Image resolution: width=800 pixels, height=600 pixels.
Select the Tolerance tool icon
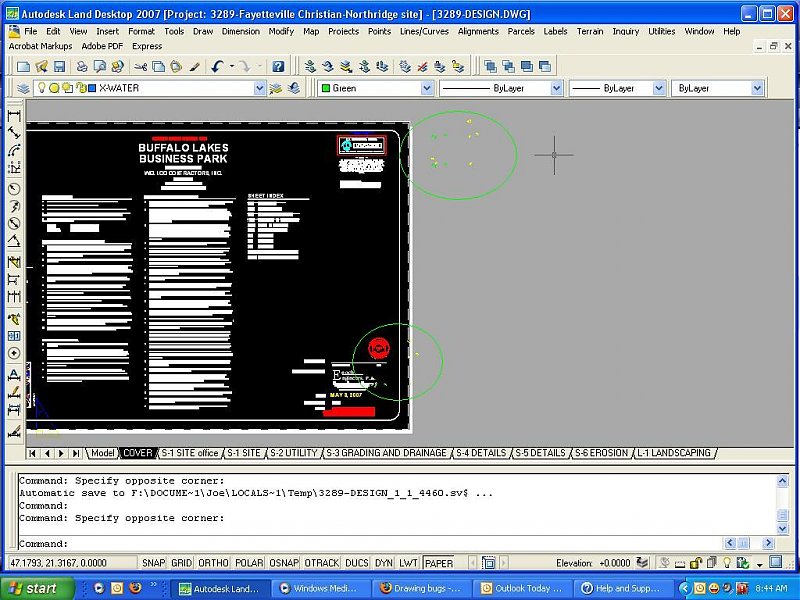[14, 336]
